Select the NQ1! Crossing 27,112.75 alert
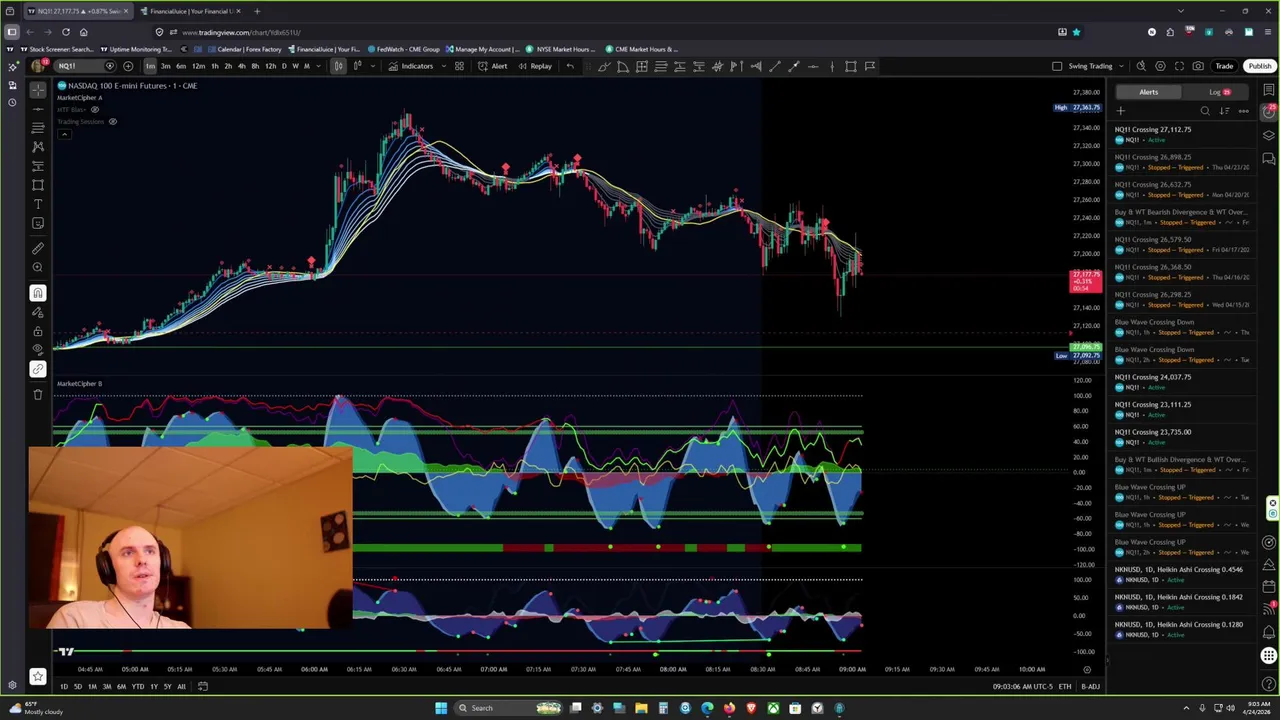This screenshot has width=1280, height=720. pos(1183,134)
